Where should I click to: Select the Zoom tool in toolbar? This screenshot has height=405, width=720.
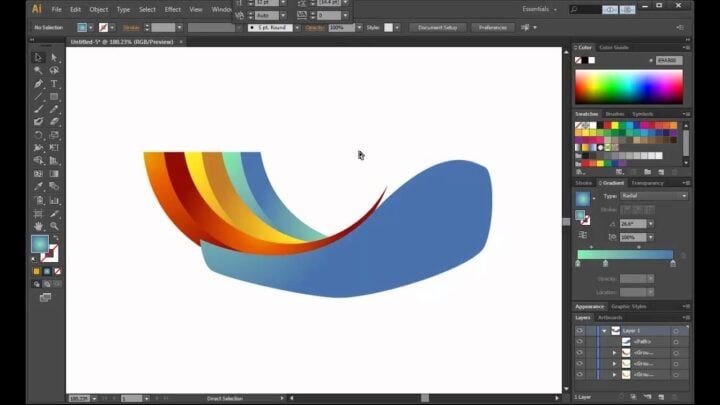click(54, 226)
